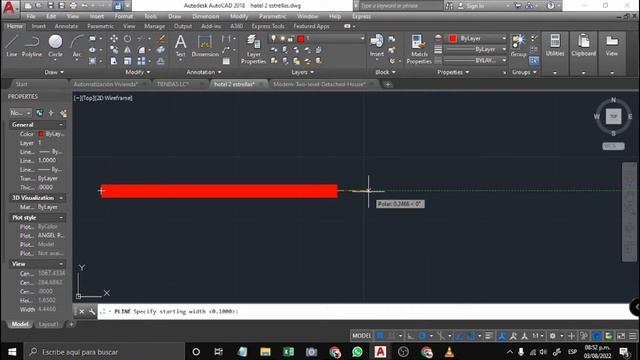This screenshot has width=640, height=360.
Task: Click the Table annotation icon
Action: 226,61
